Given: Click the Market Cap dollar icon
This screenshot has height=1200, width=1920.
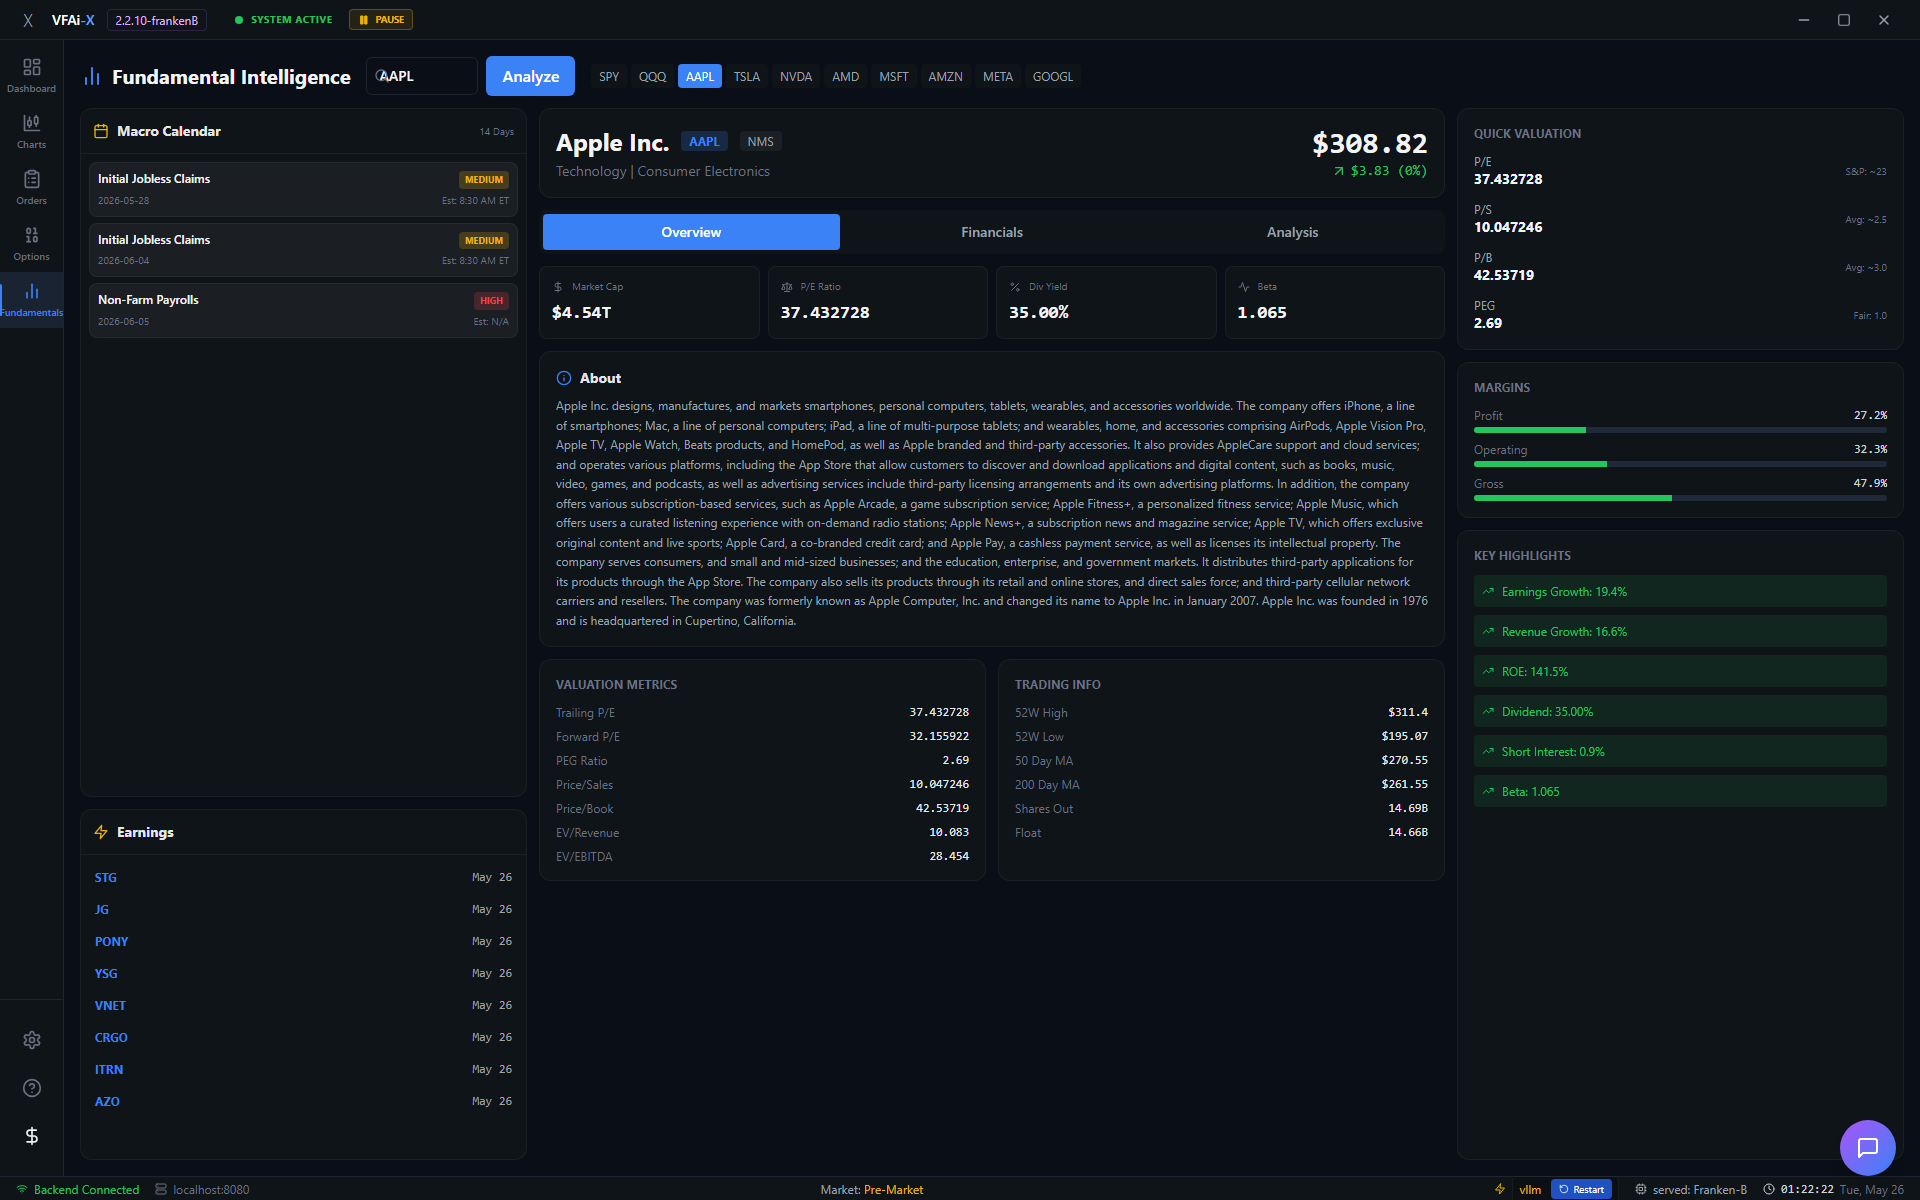Looking at the screenshot, I should click(x=558, y=287).
